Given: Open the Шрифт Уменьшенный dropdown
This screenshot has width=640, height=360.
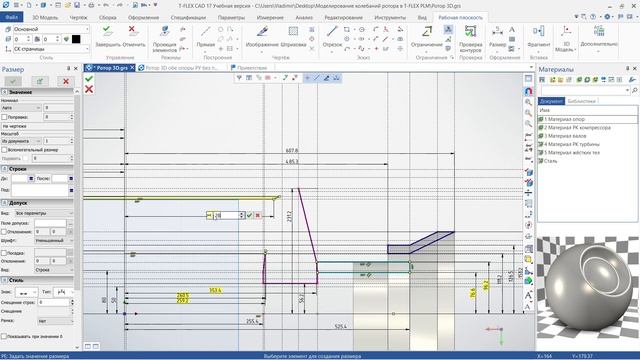Looking at the screenshot, I should (55, 241).
